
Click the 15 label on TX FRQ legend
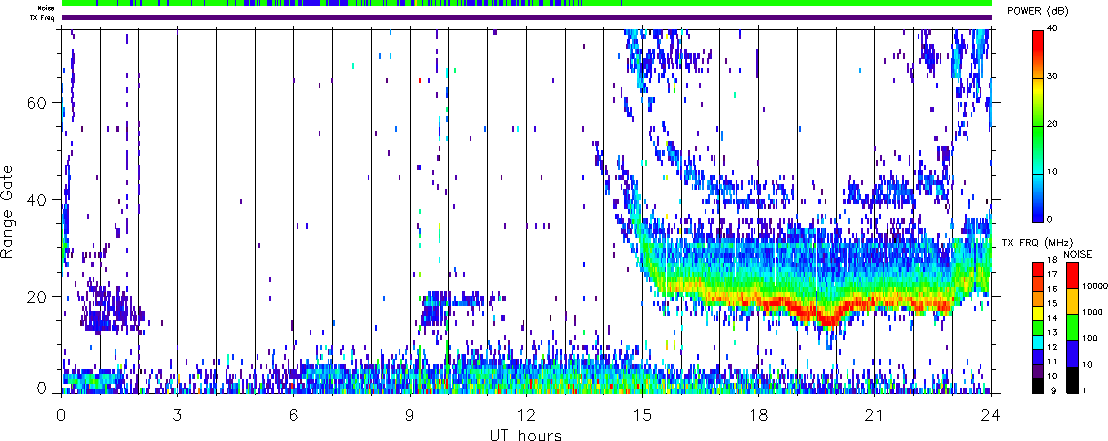pos(1052,303)
